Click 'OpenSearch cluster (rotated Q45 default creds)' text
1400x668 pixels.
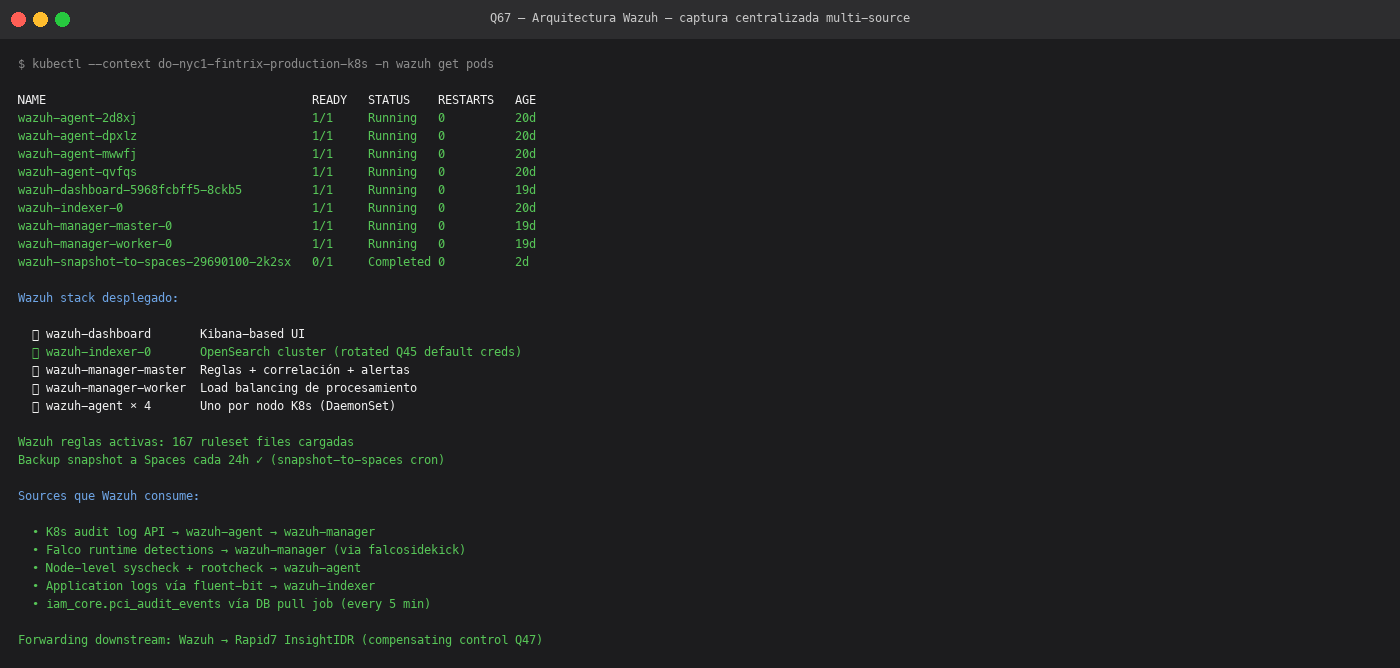coord(361,352)
